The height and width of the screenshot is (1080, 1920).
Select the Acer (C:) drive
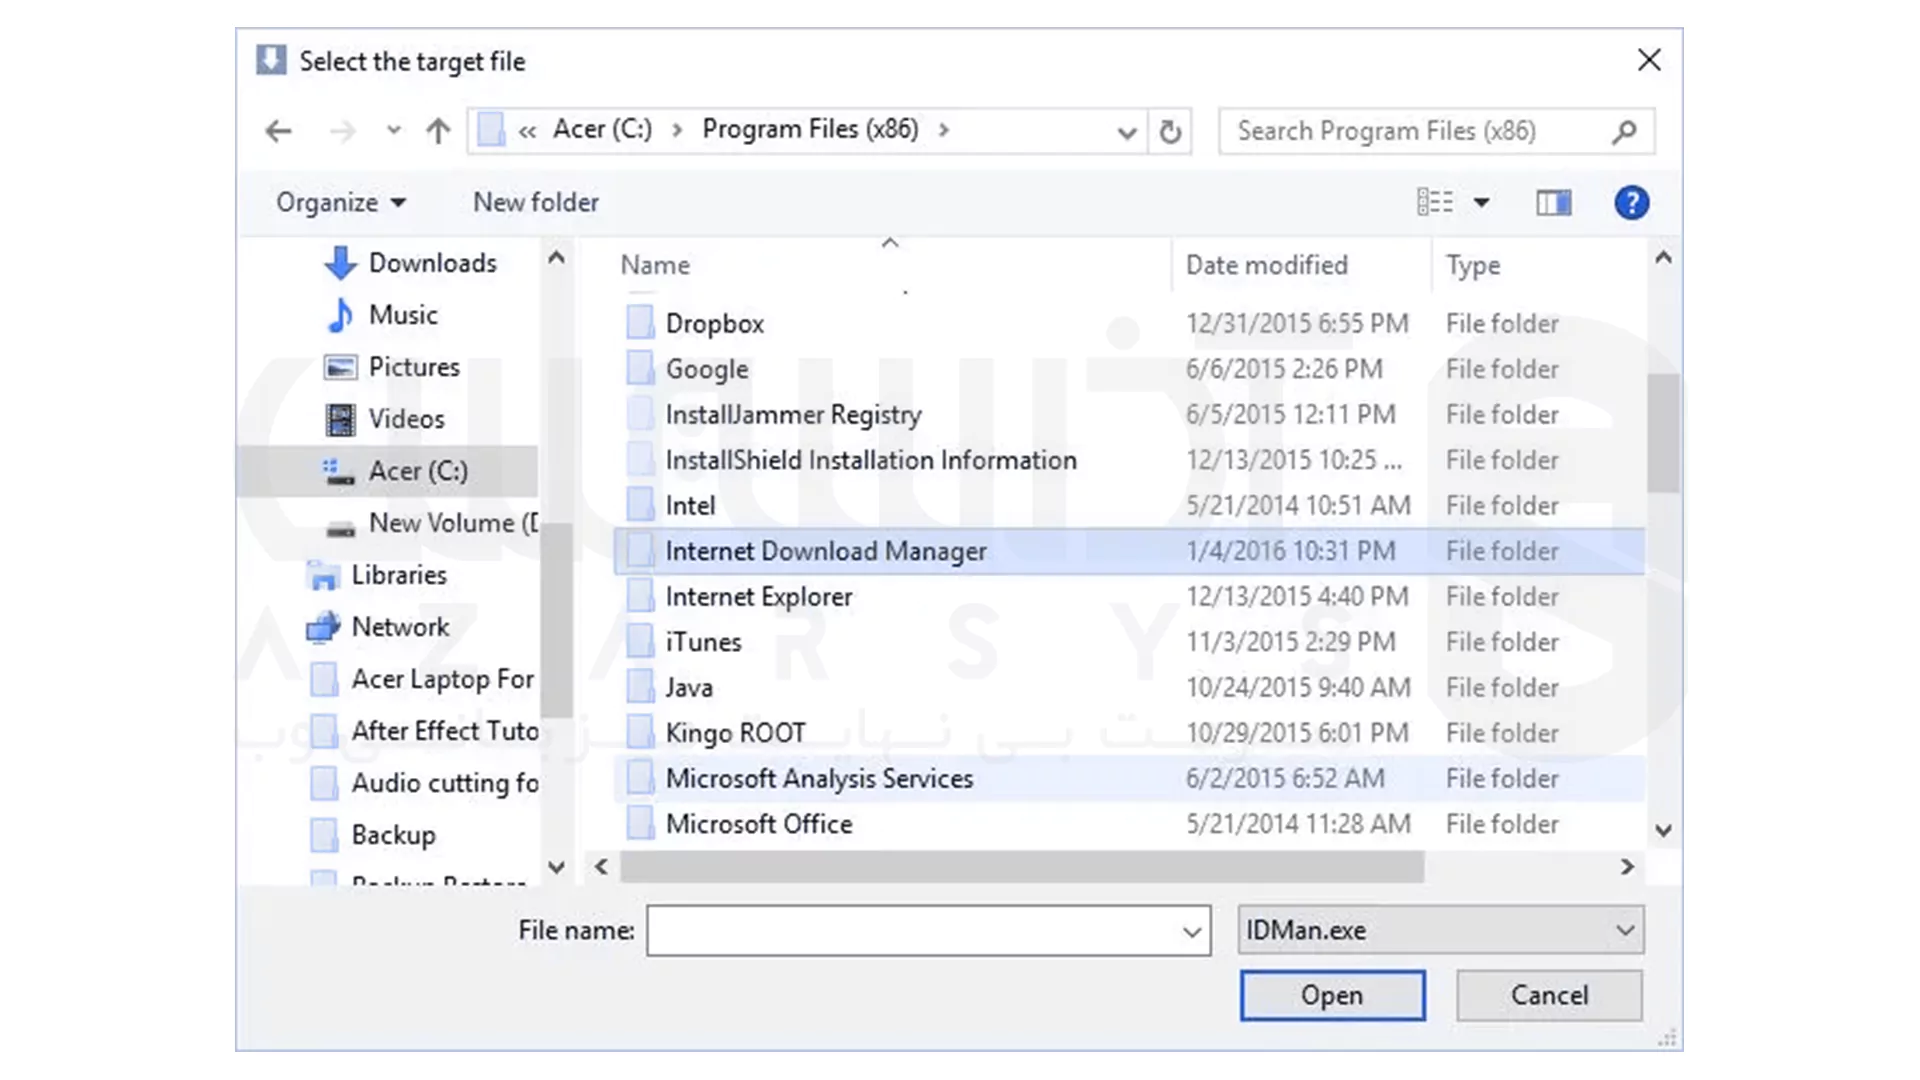tap(388, 471)
